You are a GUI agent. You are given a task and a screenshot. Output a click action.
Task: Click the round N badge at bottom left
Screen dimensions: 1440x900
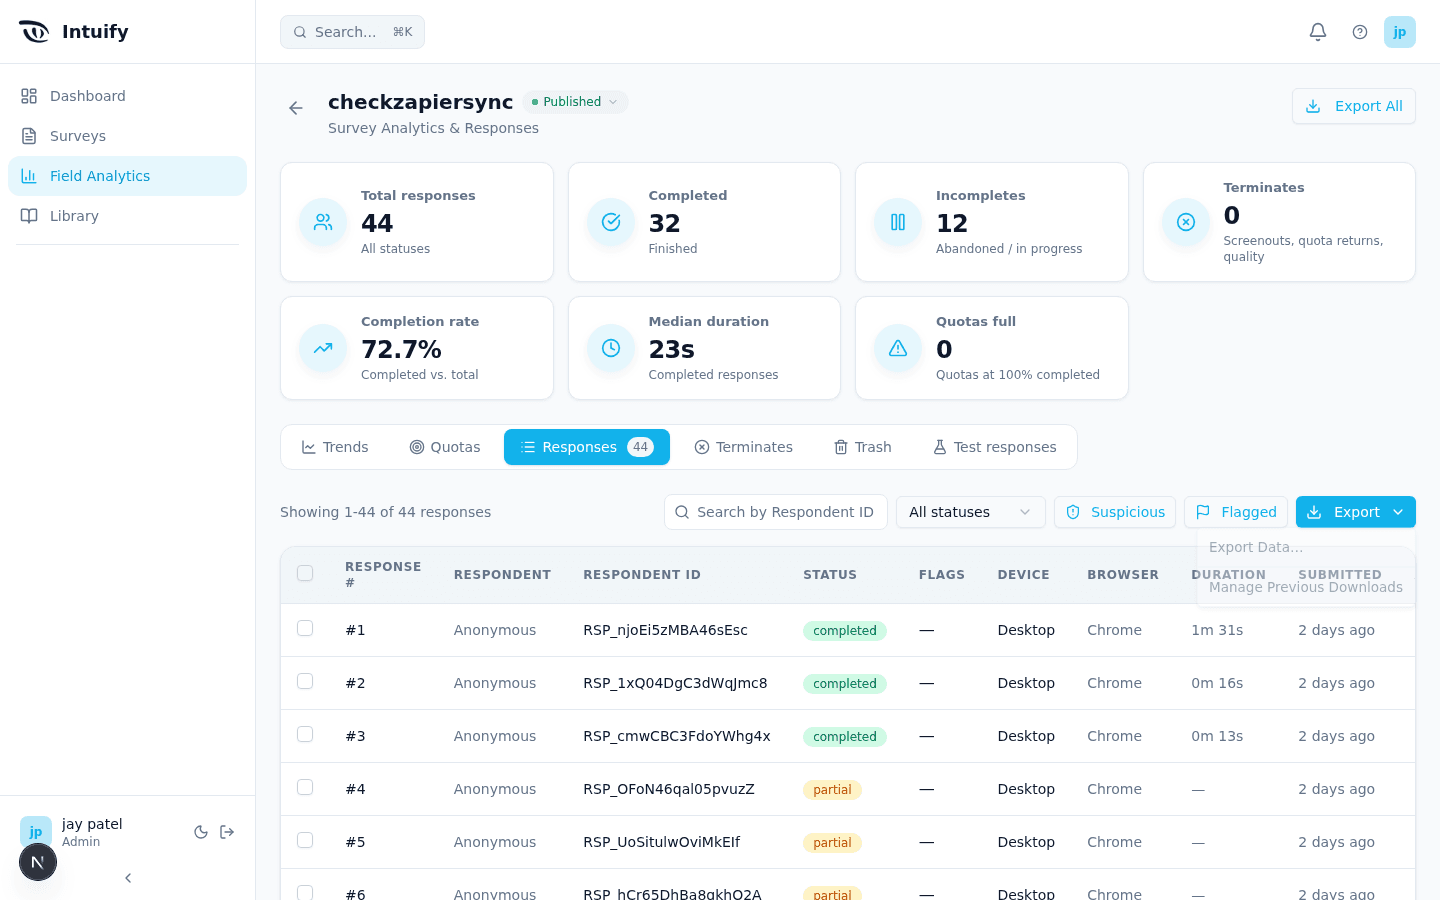(x=38, y=862)
